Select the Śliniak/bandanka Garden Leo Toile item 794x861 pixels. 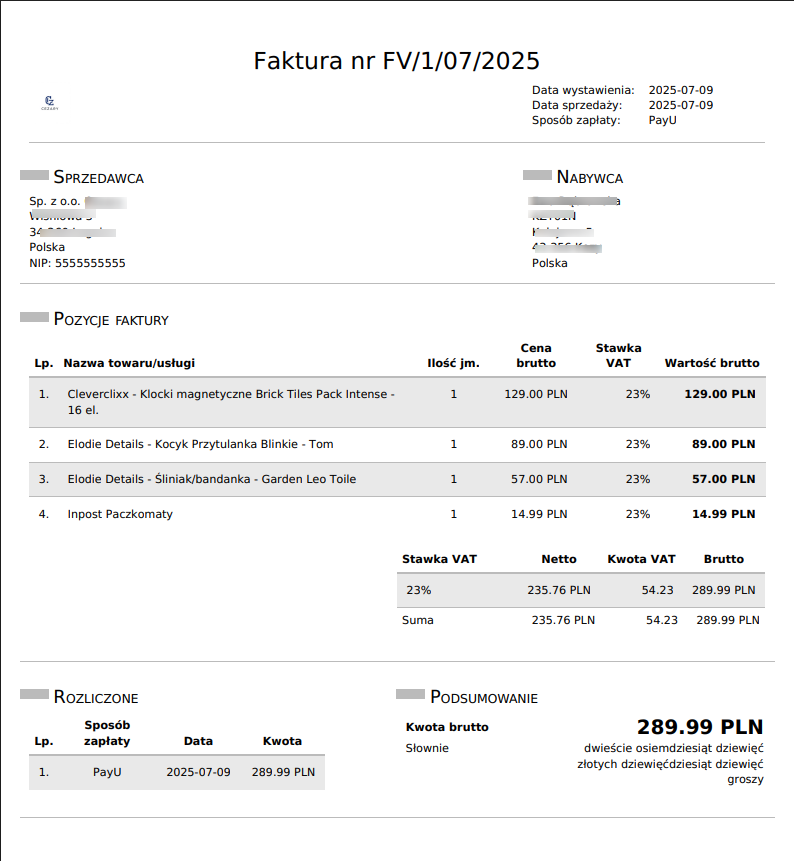[x=211, y=479]
